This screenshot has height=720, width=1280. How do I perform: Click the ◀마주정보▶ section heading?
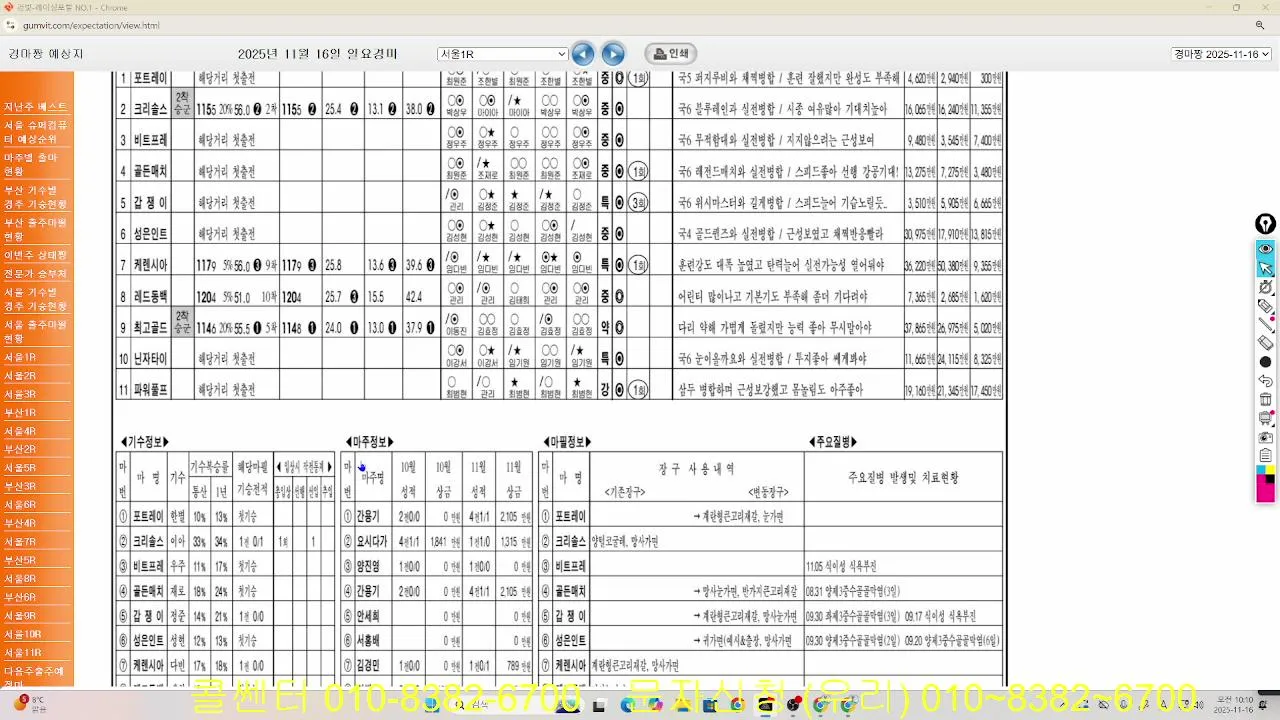point(370,441)
